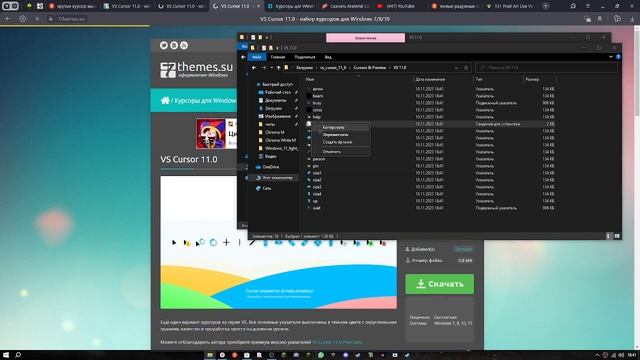
Task: Select vs_cursor_11_0 in the breadcrumb path
Action: [333, 68]
